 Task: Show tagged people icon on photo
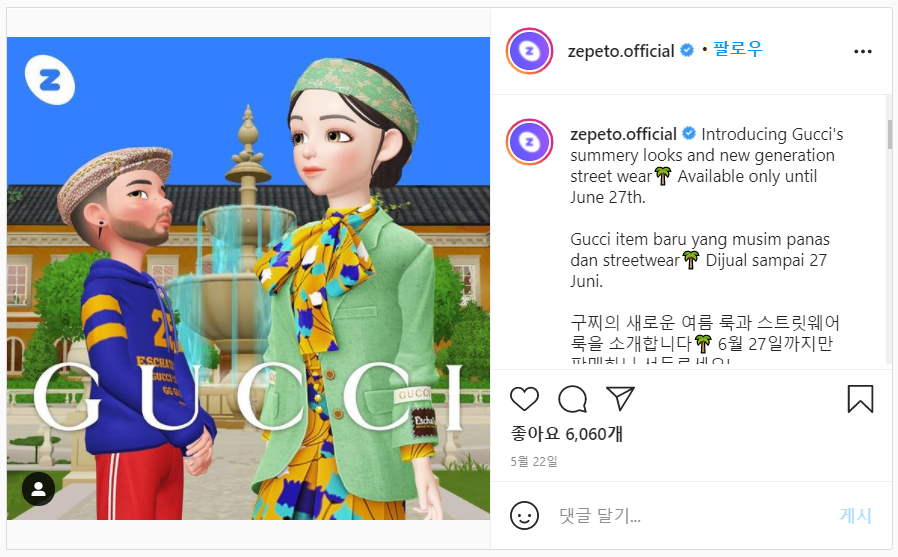coord(38,488)
